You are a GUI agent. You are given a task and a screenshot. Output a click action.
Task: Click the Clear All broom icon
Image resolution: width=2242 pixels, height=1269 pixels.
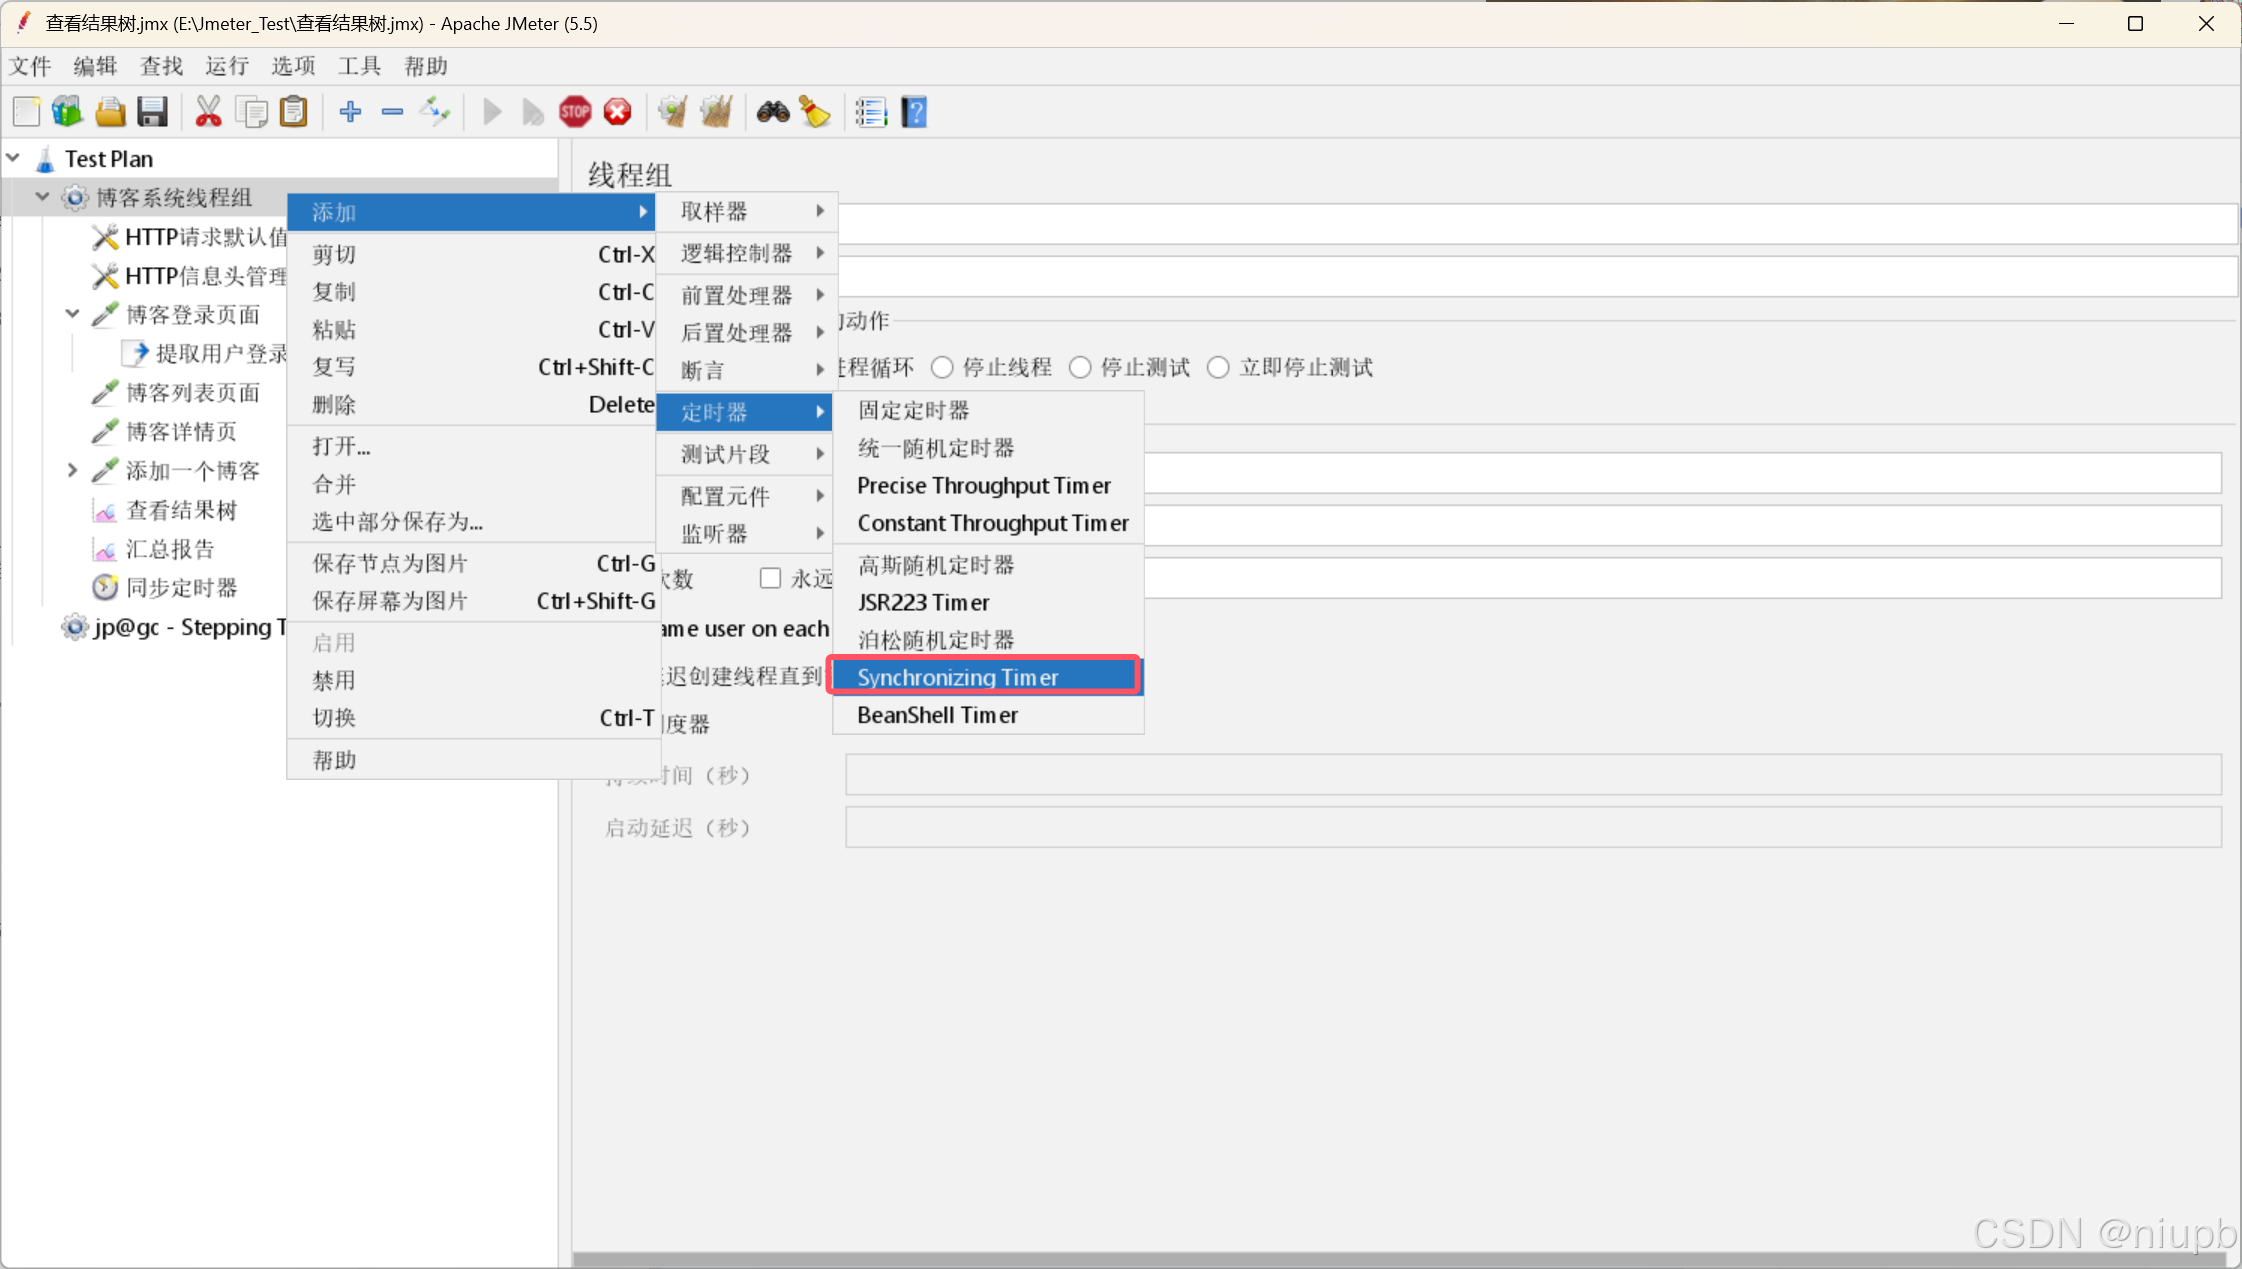tap(716, 112)
